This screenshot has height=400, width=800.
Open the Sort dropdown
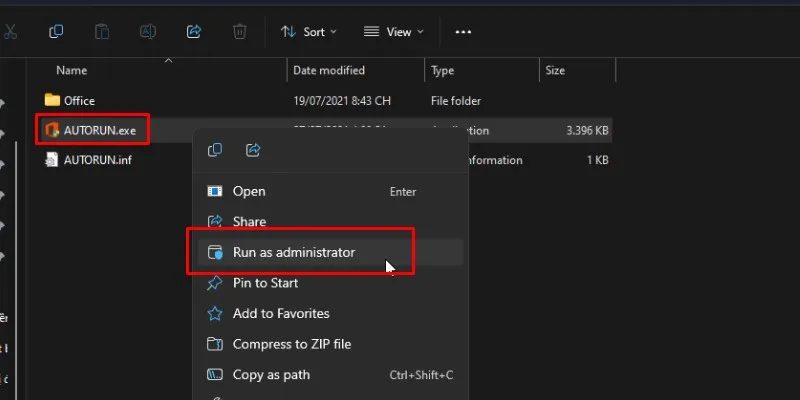(307, 32)
